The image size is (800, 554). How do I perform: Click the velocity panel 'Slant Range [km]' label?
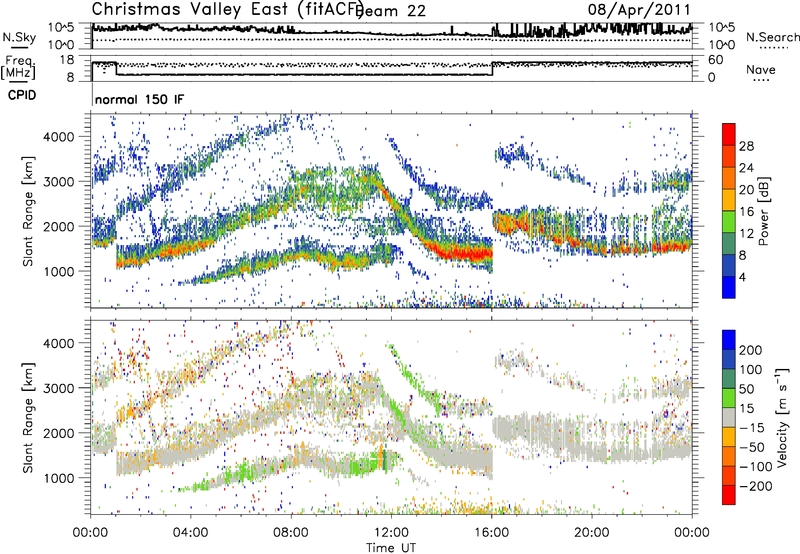pyautogui.click(x=28, y=417)
